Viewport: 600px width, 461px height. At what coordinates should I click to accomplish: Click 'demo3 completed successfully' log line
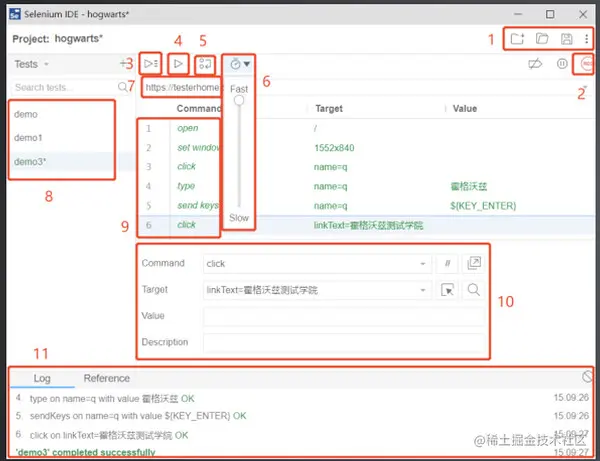[x=85, y=453]
